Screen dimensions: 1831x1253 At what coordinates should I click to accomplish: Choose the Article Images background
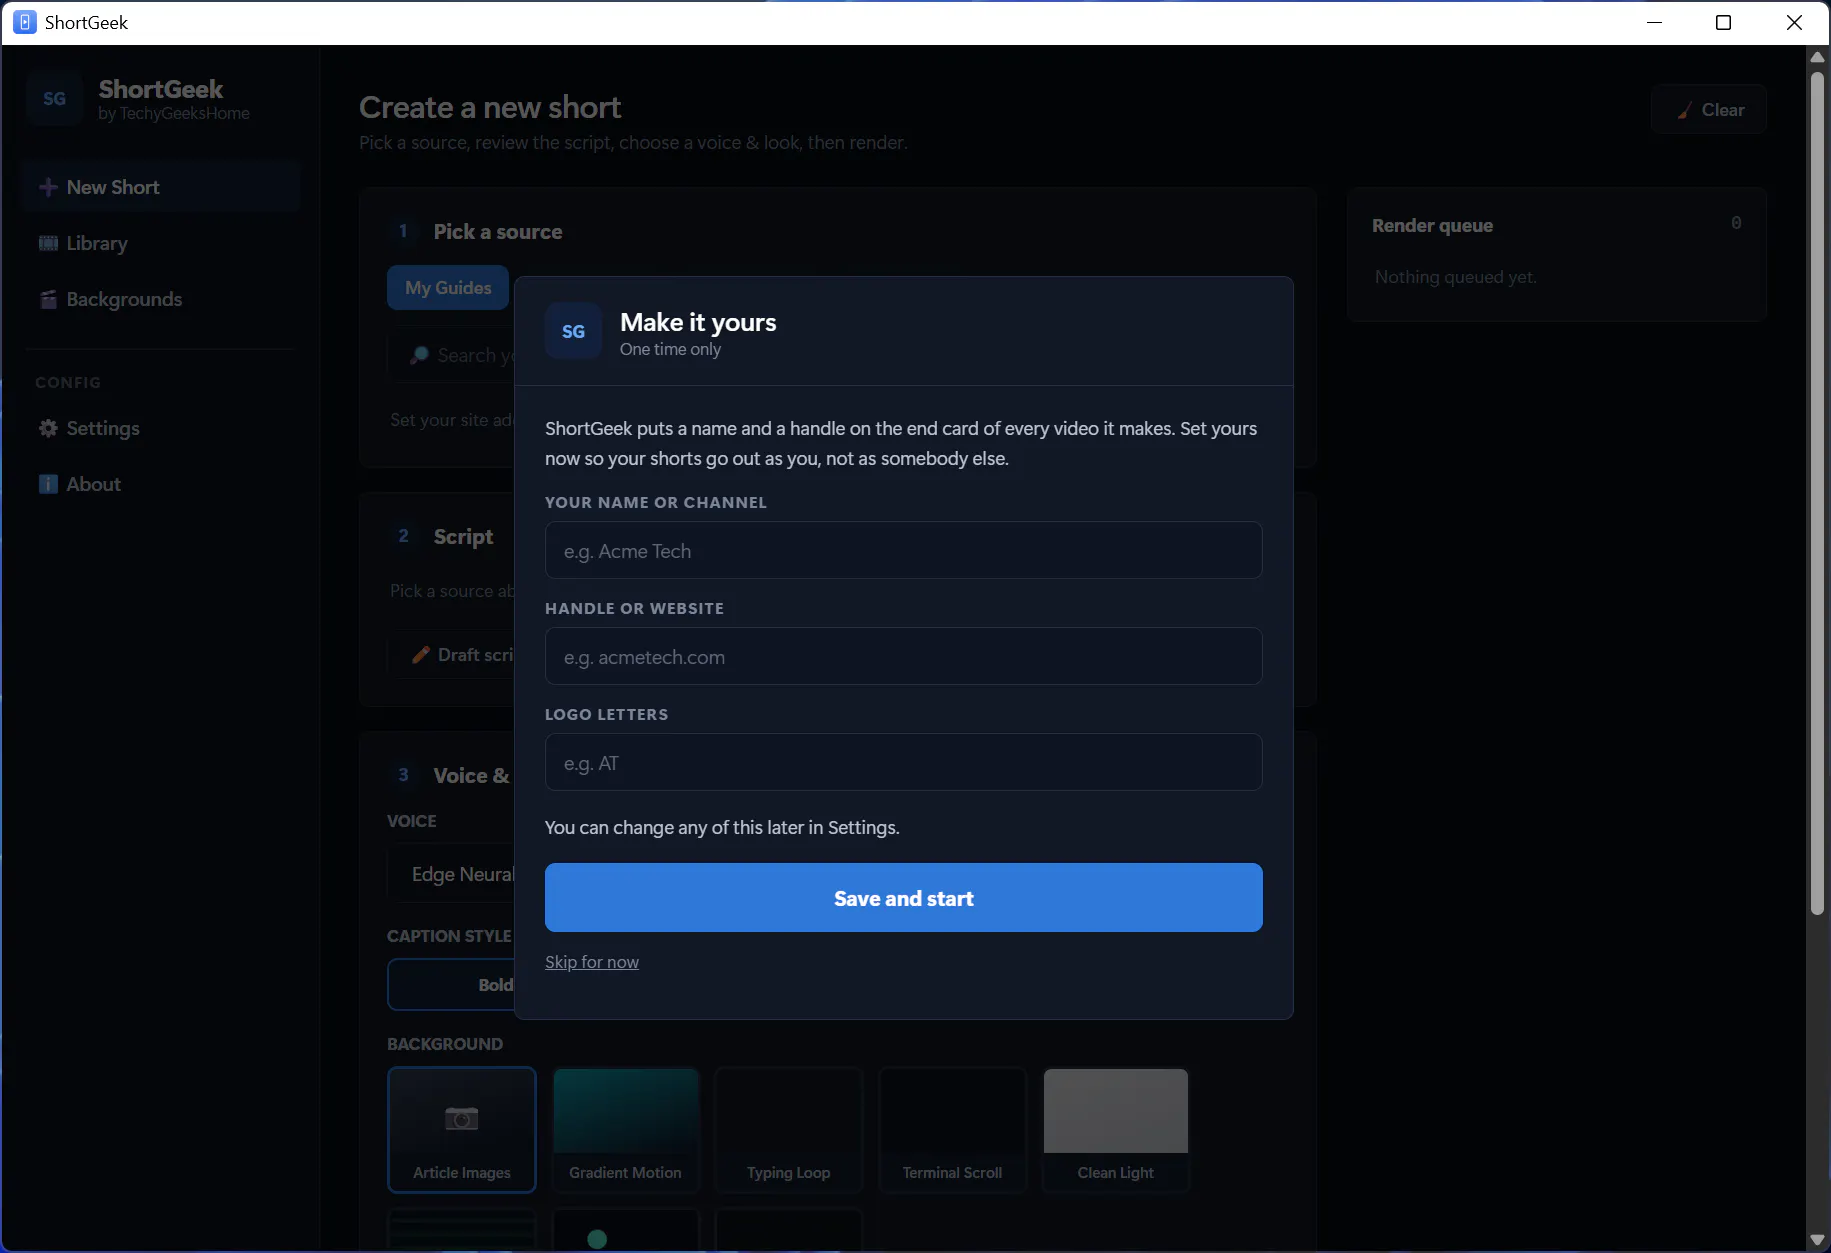point(461,1130)
